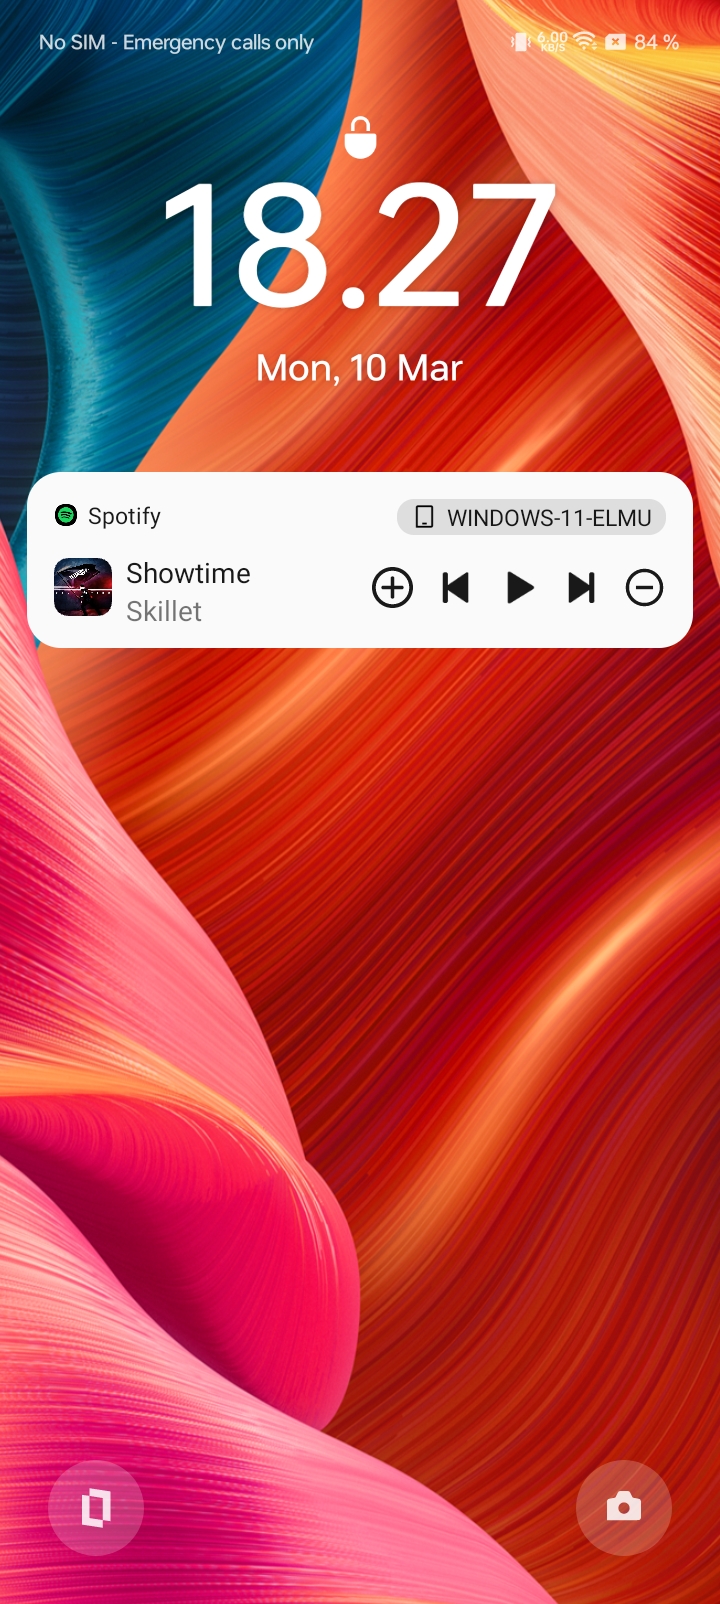Tap the bottom-left lock screen shortcut icon
This screenshot has height=1604, width=720.
click(x=96, y=1507)
